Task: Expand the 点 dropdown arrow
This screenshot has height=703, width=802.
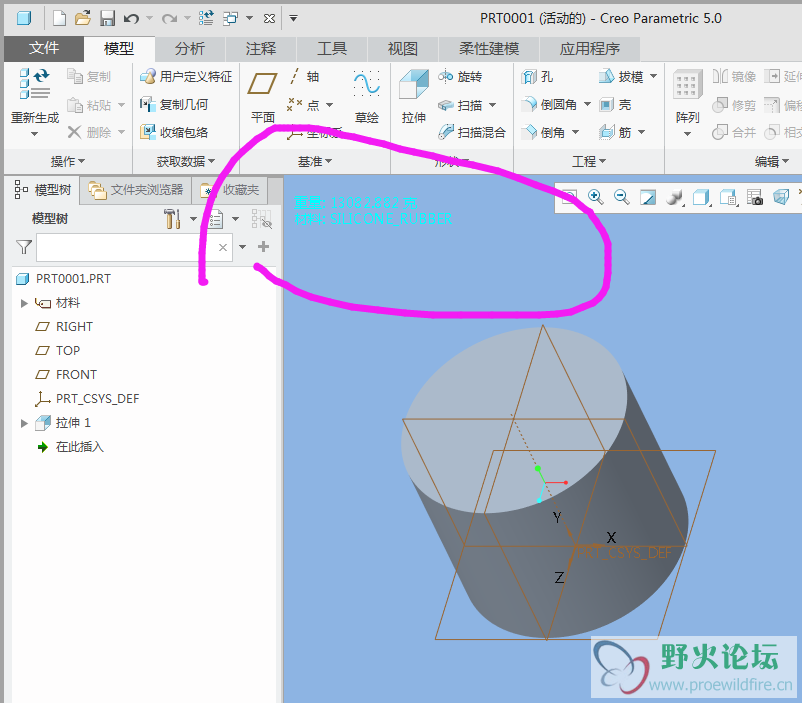Action: (x=329, y=105)
